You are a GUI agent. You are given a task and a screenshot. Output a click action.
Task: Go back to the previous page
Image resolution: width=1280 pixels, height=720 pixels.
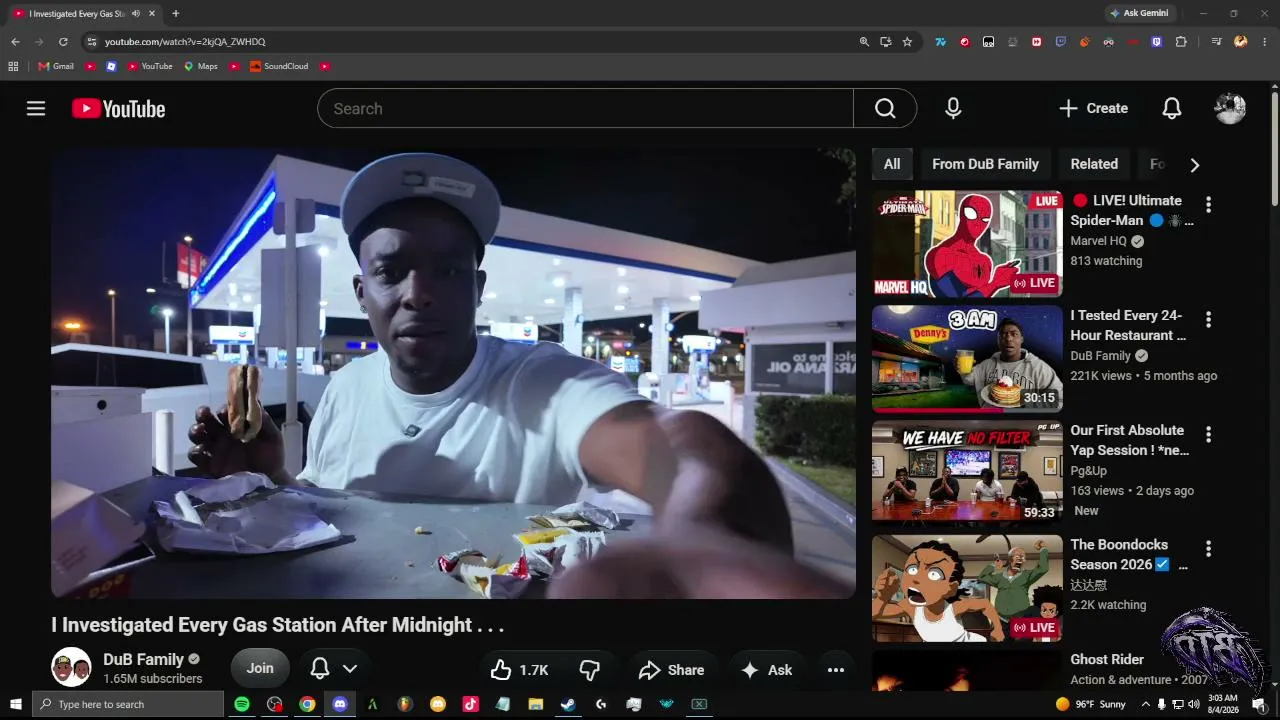15,42
